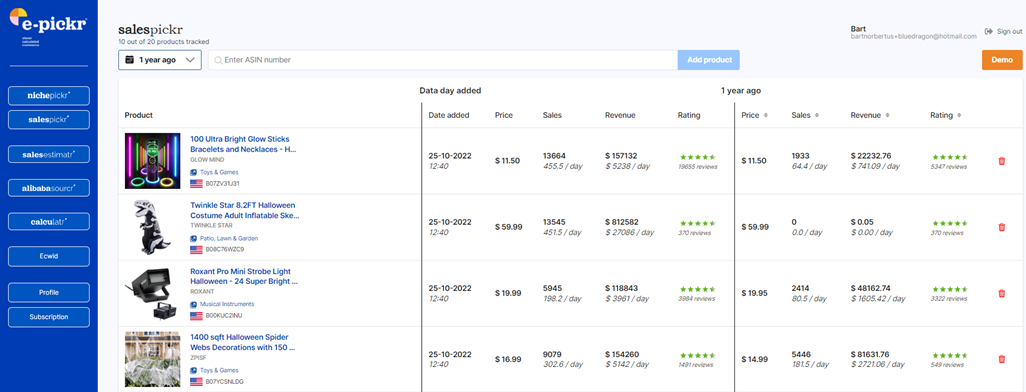Remove the Roxant Strobe Light row
The height and width of the screenshot is (392, 1026).
click(x=1001, y=293)
